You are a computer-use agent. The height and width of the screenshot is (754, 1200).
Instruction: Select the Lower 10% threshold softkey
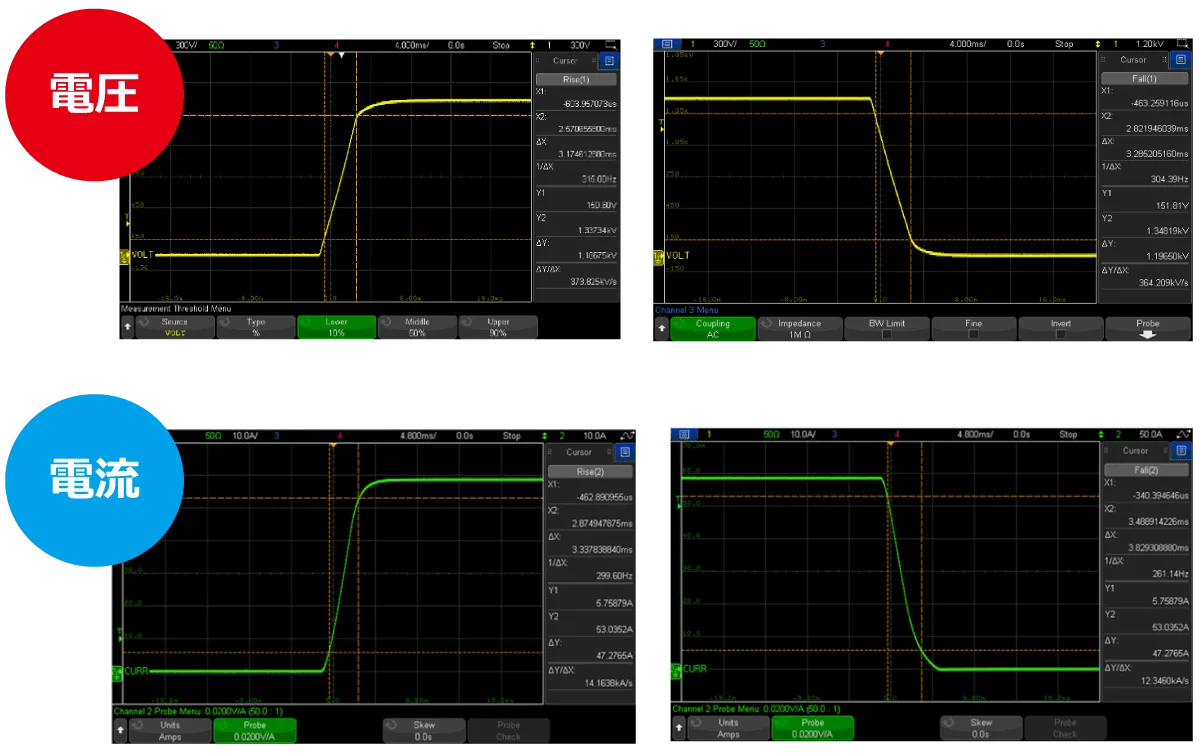click(x=336, y=327)
